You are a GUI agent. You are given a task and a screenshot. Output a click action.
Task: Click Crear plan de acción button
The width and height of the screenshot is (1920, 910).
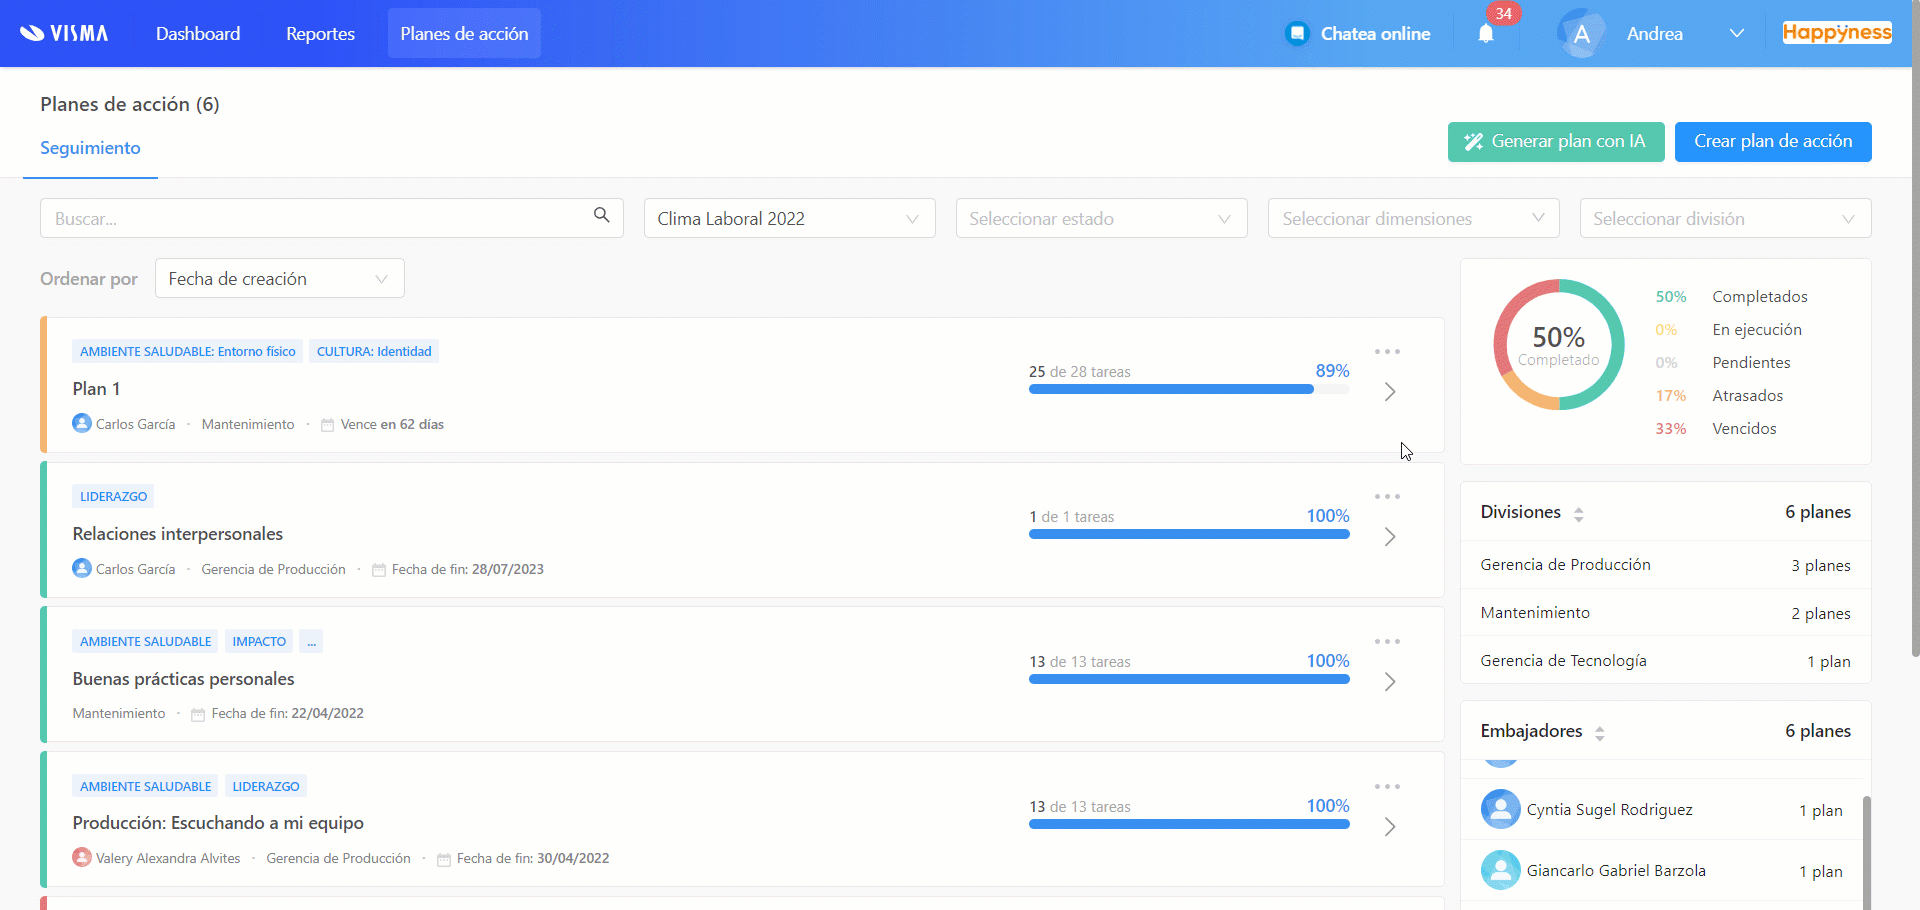[1773, 142]
